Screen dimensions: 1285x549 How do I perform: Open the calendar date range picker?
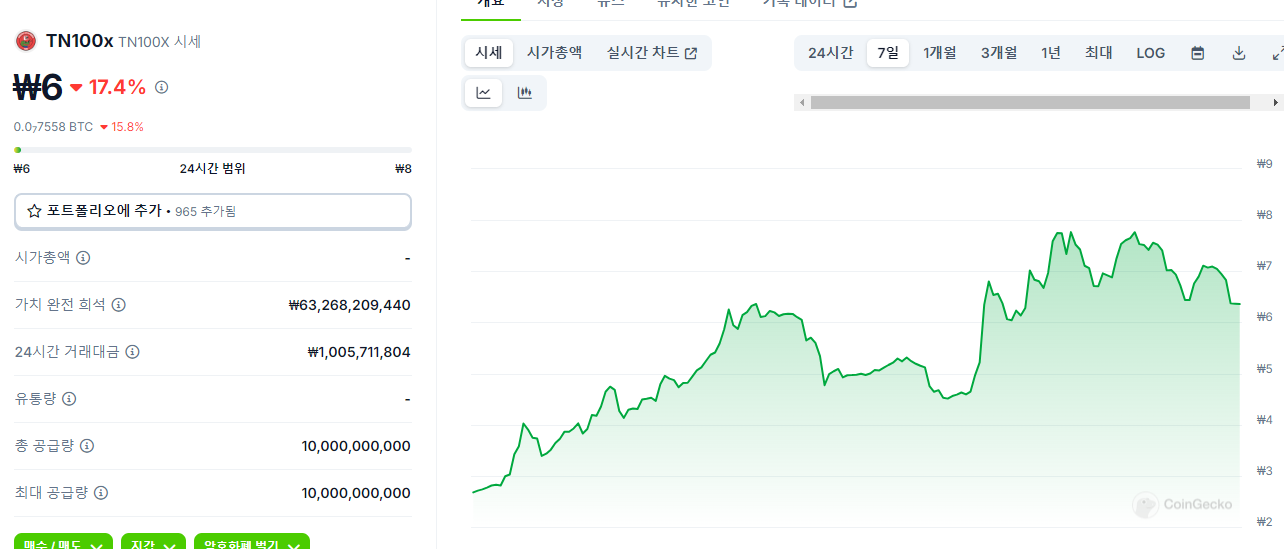1197,53
